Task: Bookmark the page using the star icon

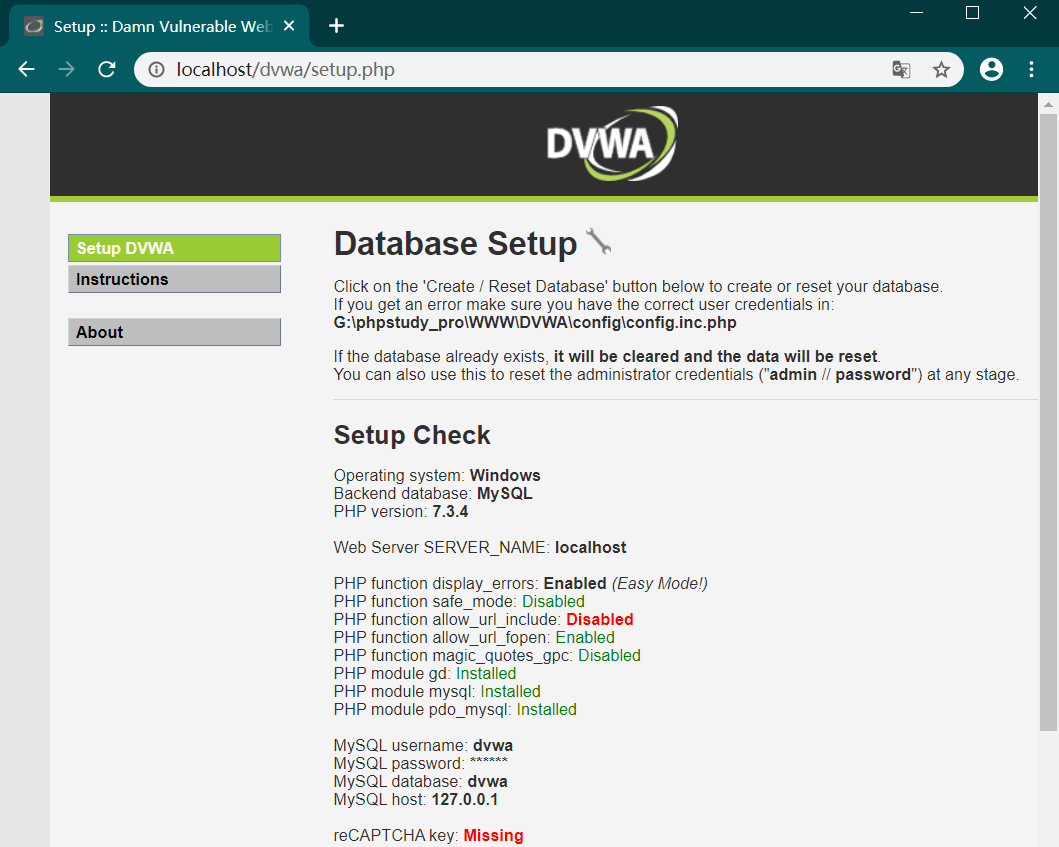Action: coord(941,69)
